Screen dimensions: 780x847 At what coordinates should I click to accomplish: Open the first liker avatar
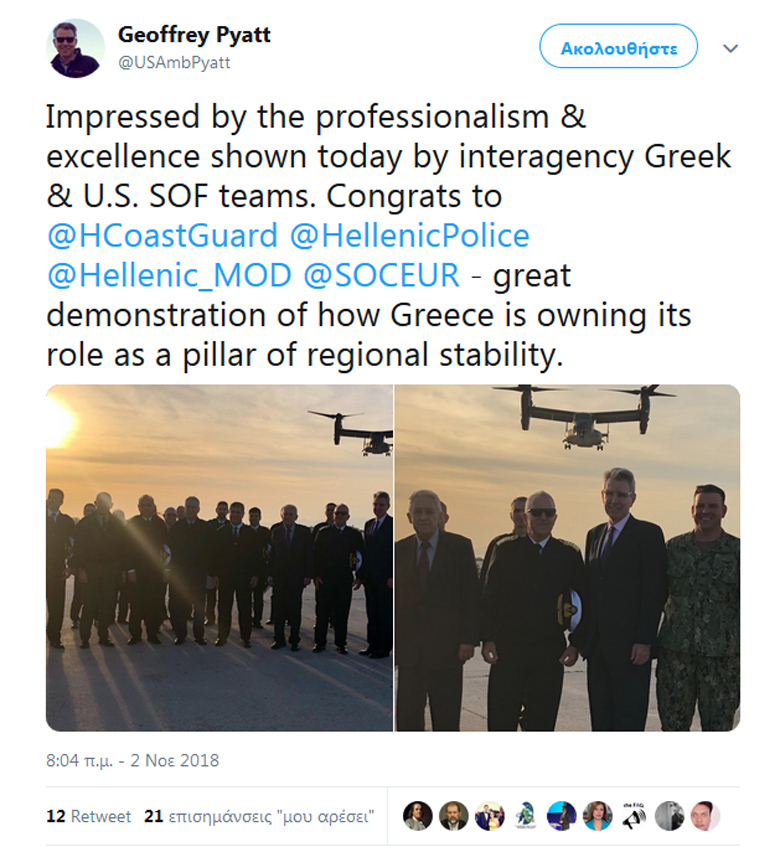[x=418, y=816]
